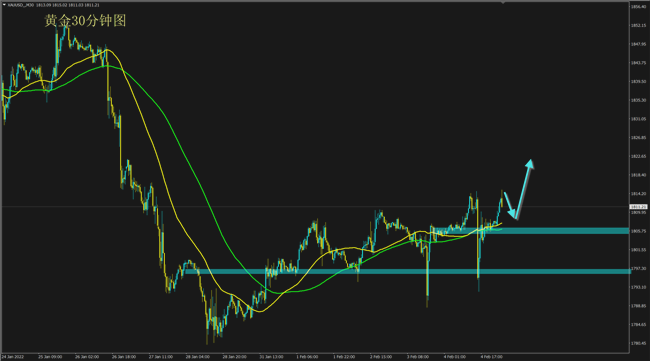650x361 pixels.
Task: Click the 1856.40 price label on axis
Action: [x=638, y=7]
